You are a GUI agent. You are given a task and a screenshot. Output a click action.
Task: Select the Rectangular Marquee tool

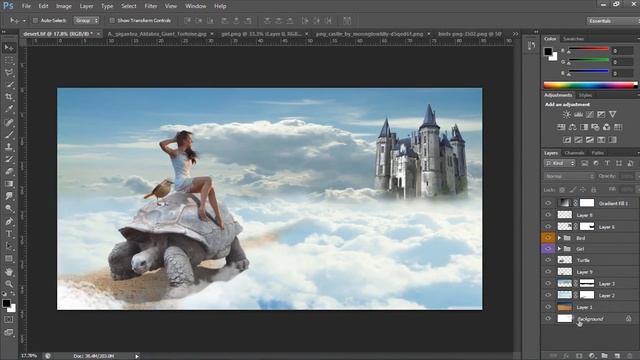pos(9,61)
